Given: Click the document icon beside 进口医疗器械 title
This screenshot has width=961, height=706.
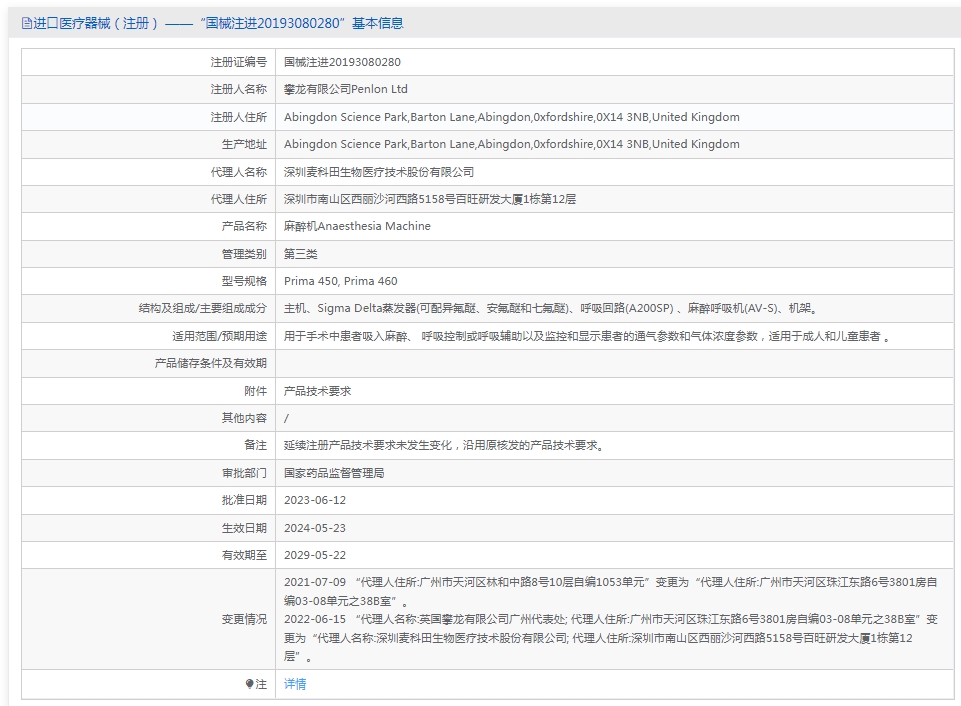Looking at the screenshot, I should pos(26,23).
